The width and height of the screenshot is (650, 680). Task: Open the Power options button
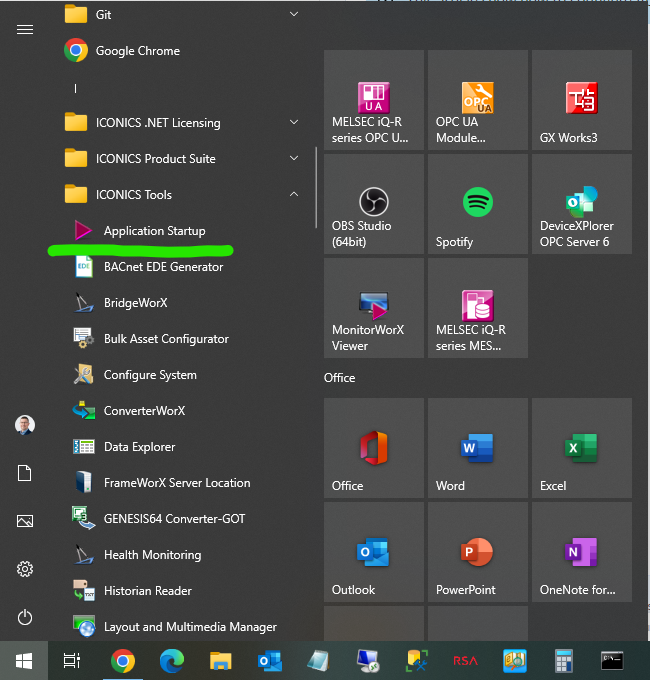coord(25,617)
